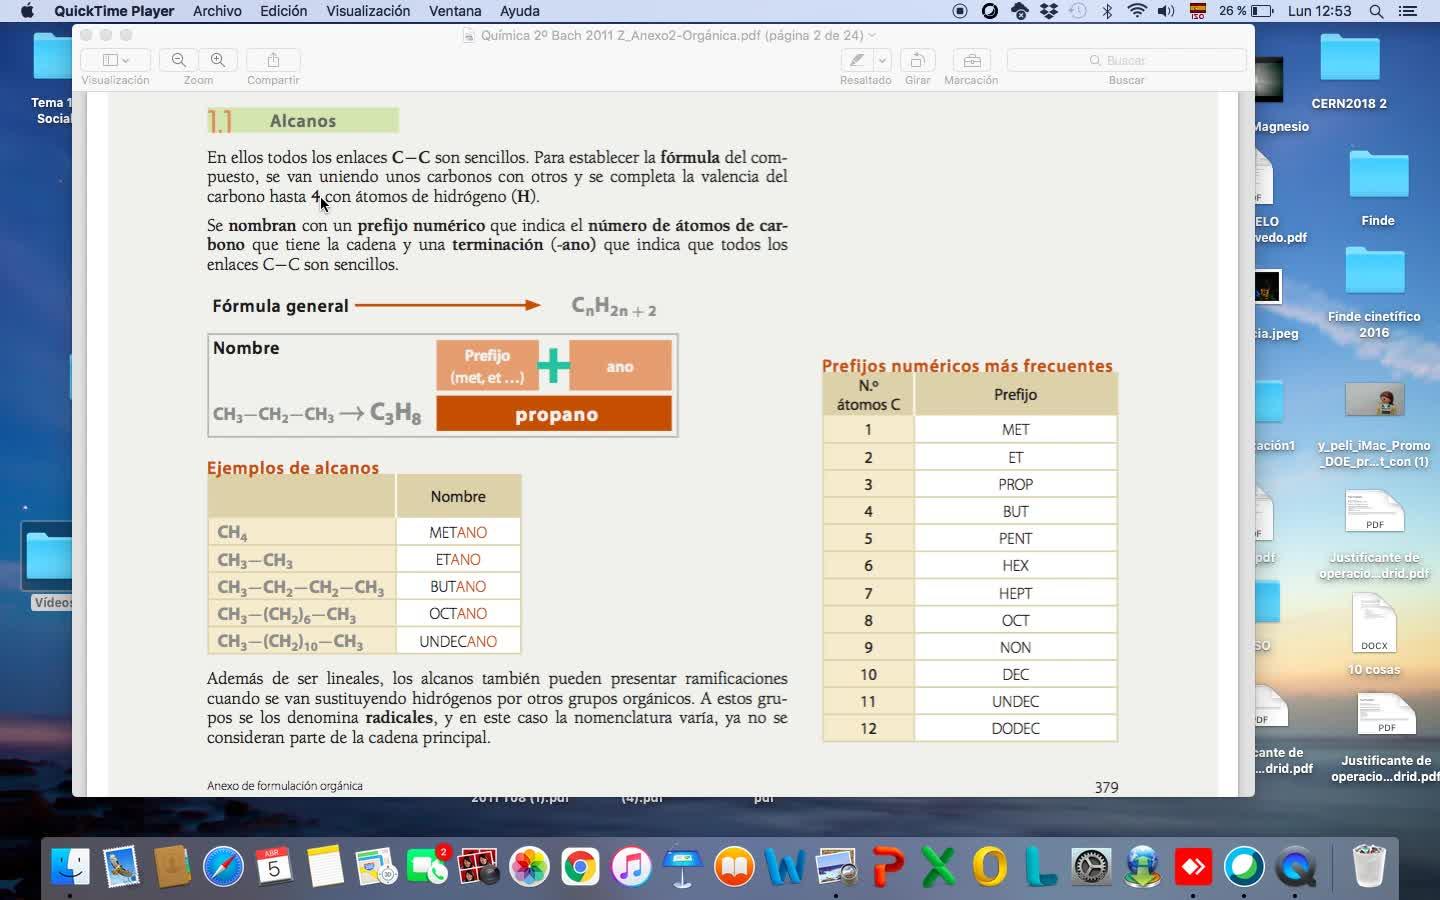Open the Ayuda menu

tap(519, 11)
